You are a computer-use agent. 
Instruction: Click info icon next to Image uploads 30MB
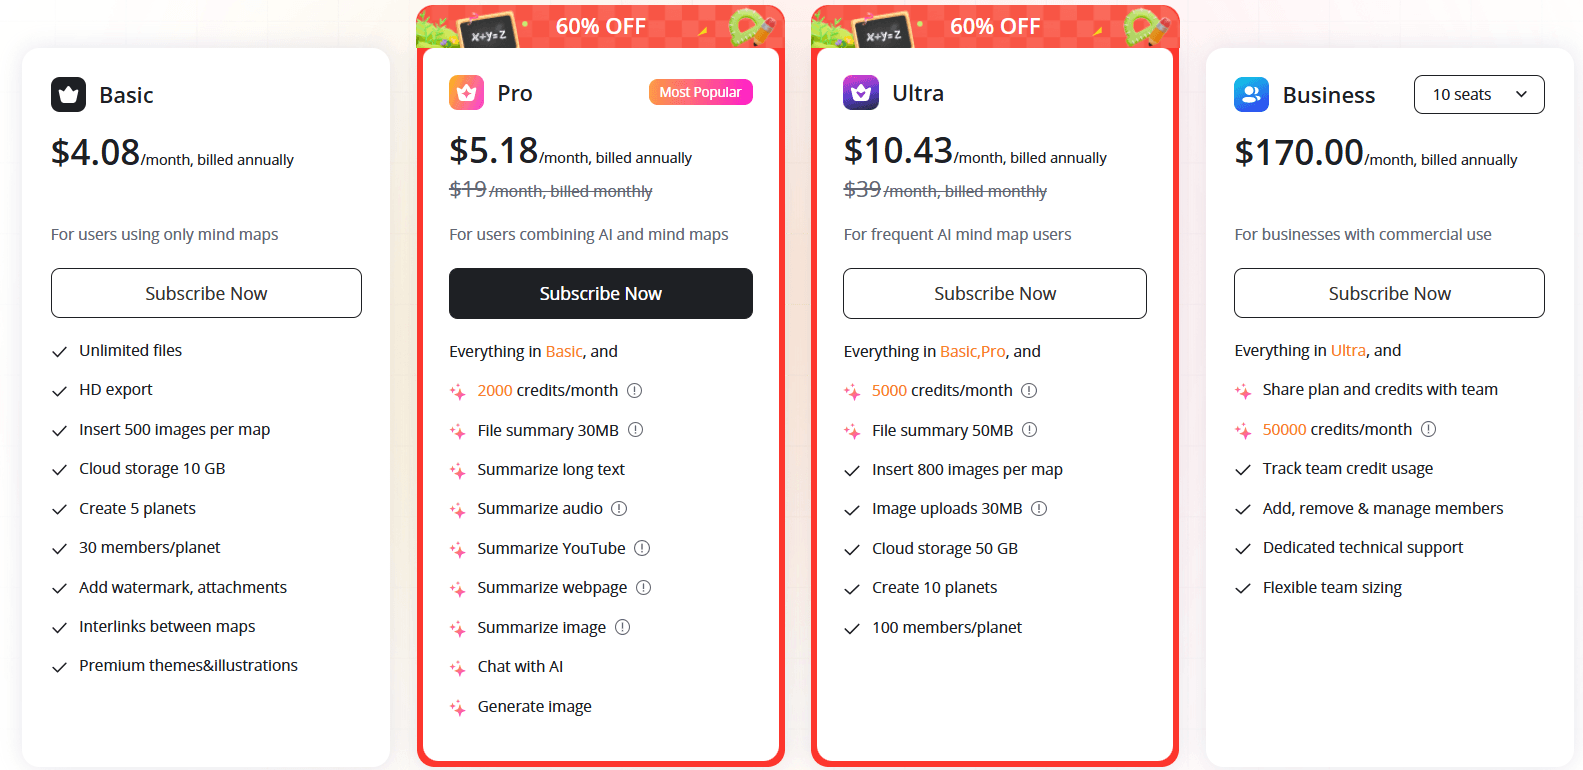[1039, 509]
